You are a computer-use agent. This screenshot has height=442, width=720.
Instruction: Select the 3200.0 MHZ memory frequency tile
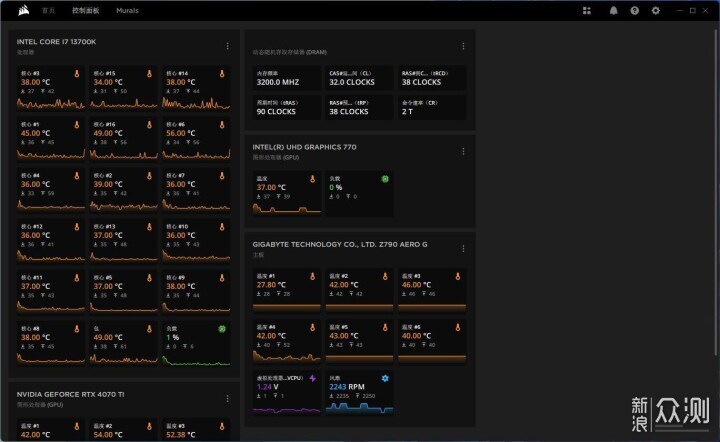click(x=287, y=78)
